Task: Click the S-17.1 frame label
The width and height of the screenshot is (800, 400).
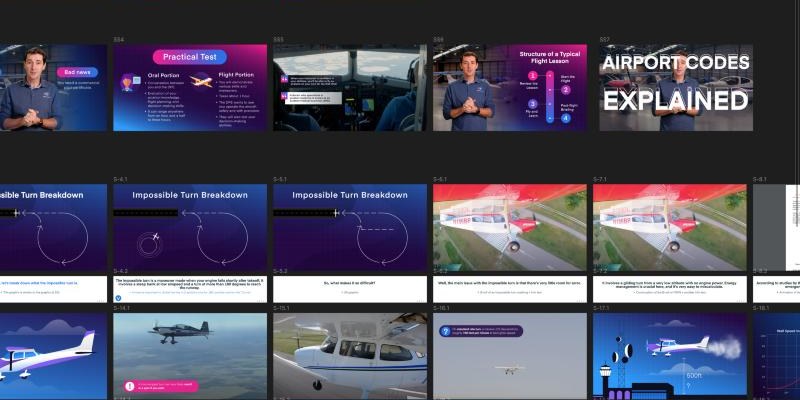Action: 602,308
